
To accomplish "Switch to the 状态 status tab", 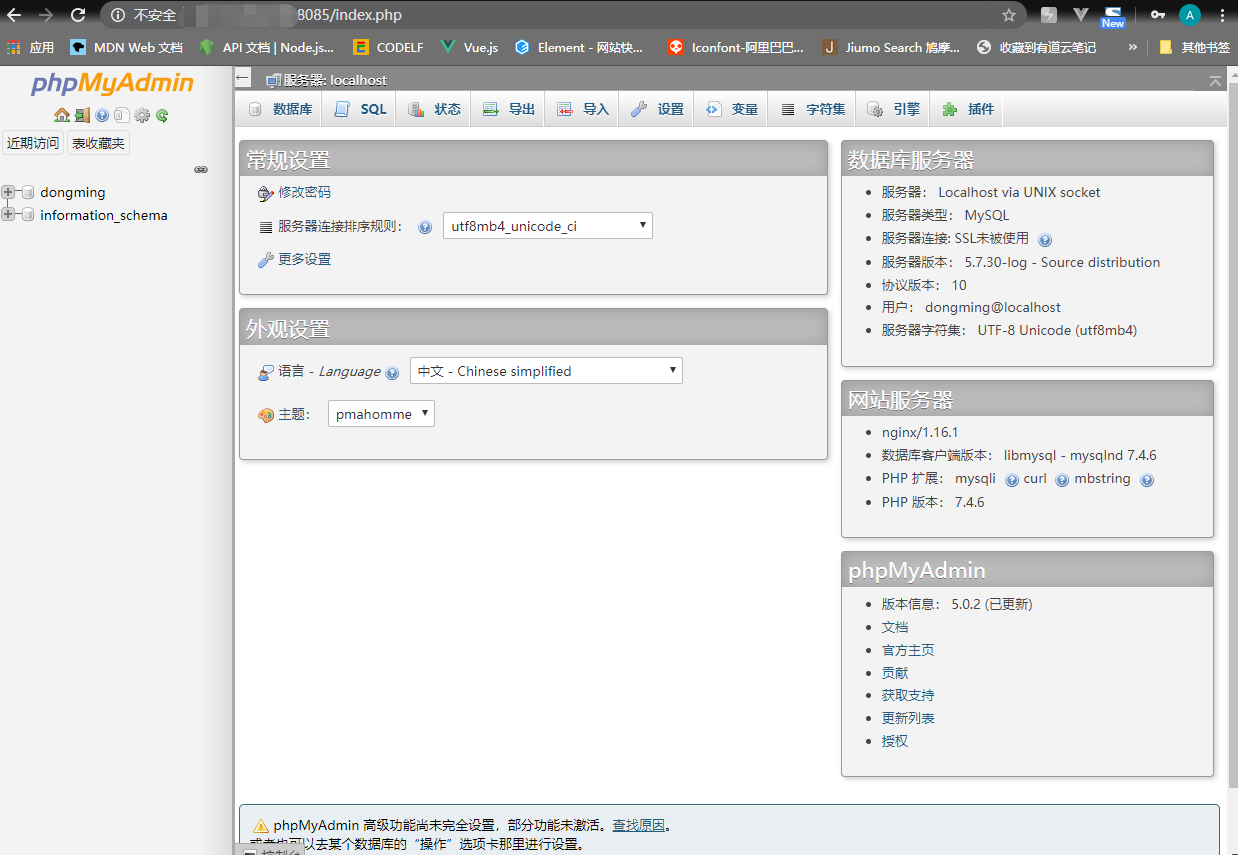I will tap(433, 108).
